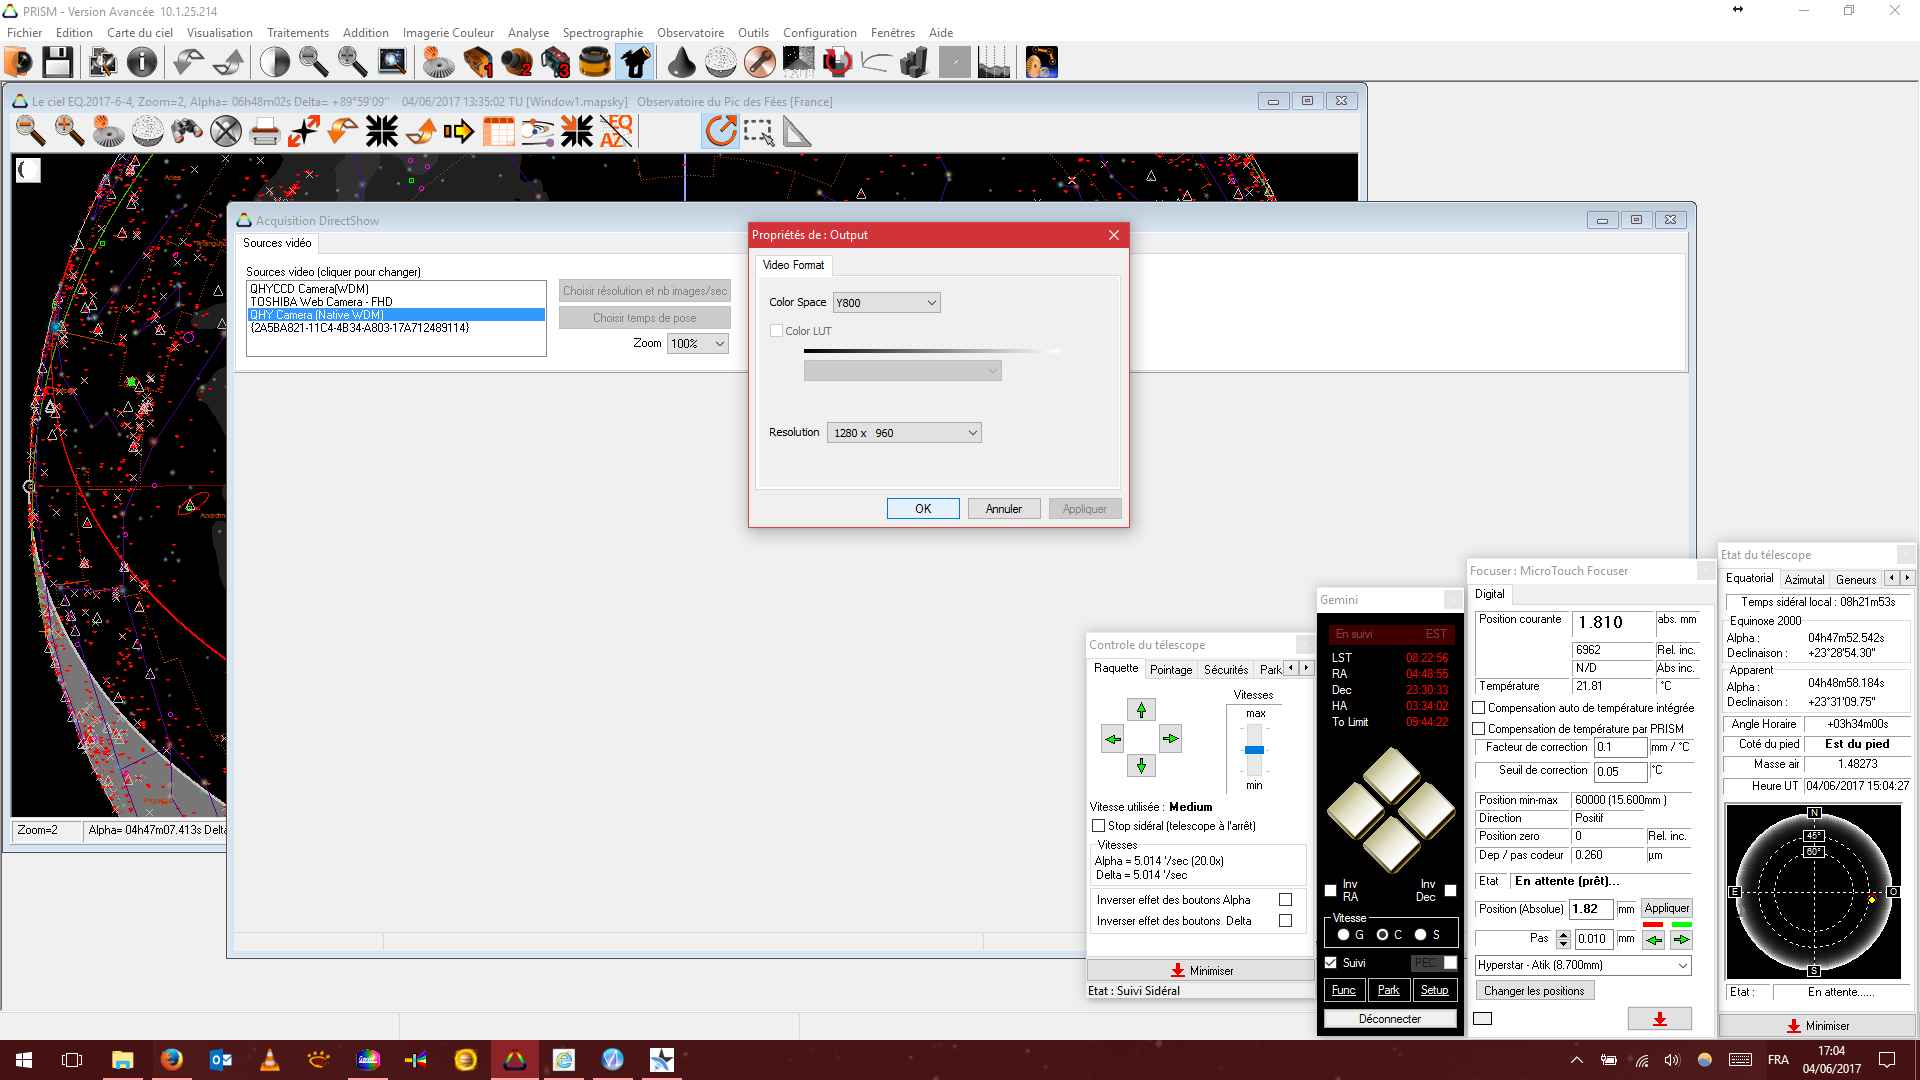Click the printer icon in sky chart toolbar

coord(264,131)
